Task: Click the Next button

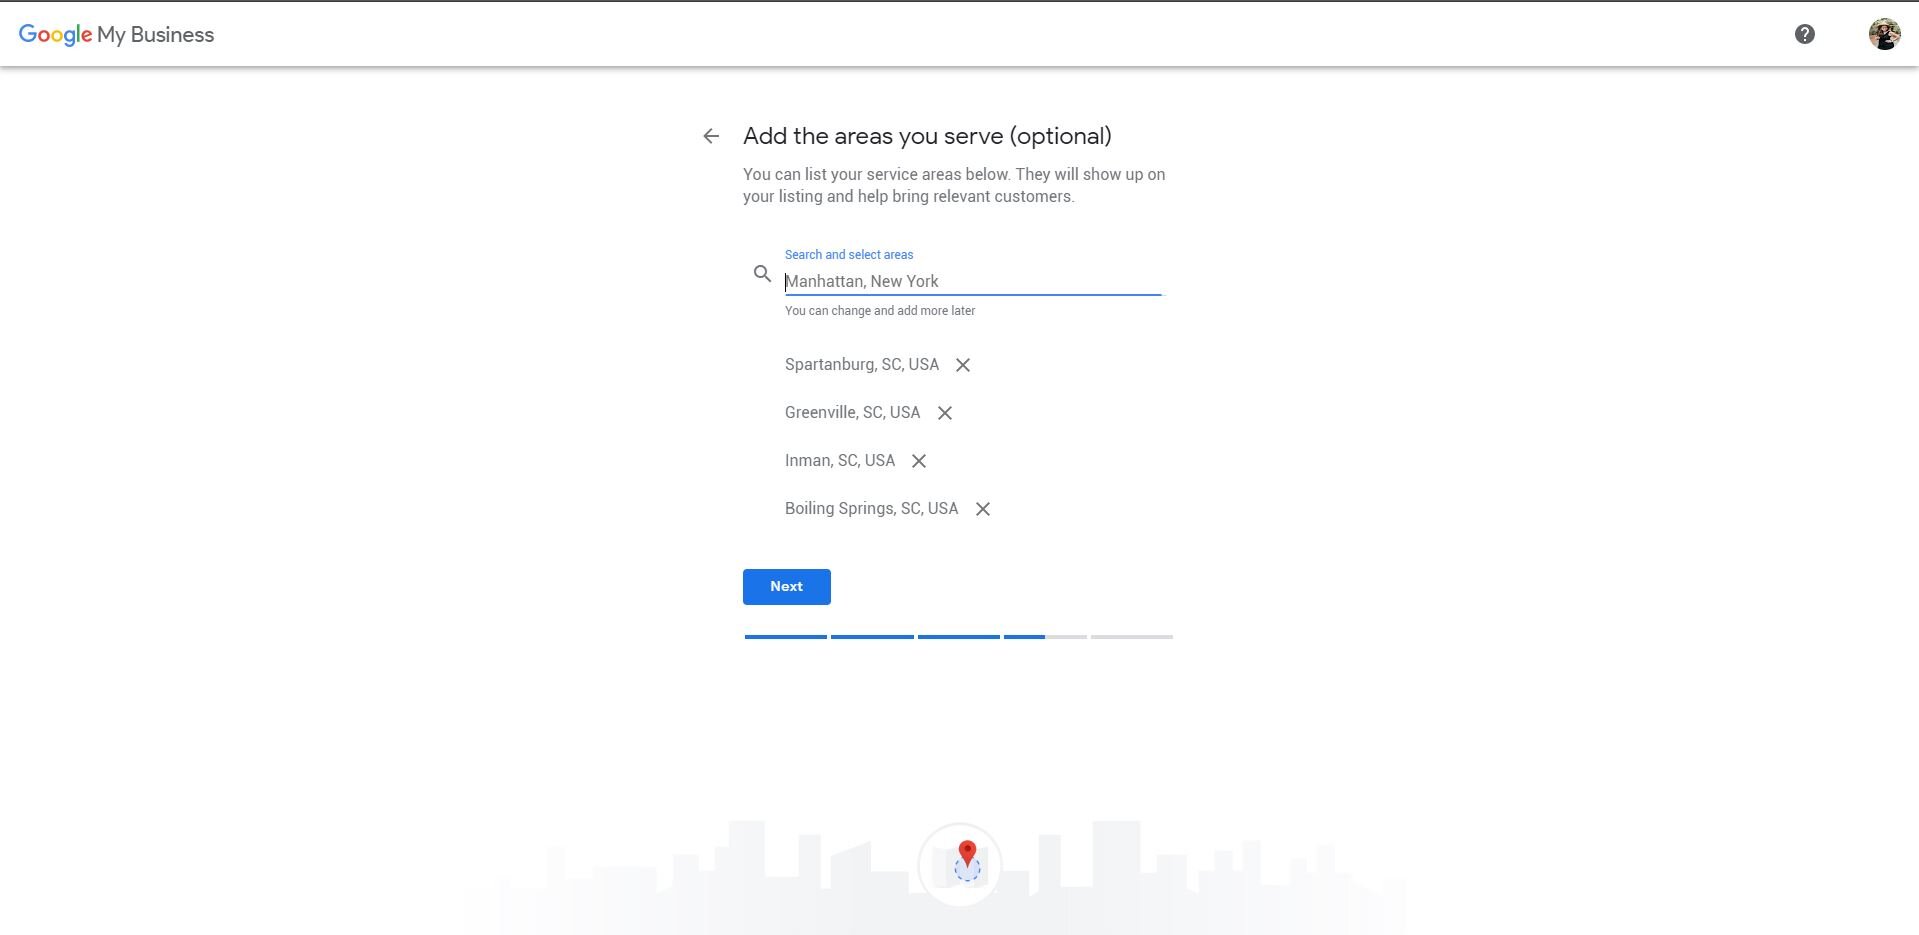Action: [x=786, y=587]
